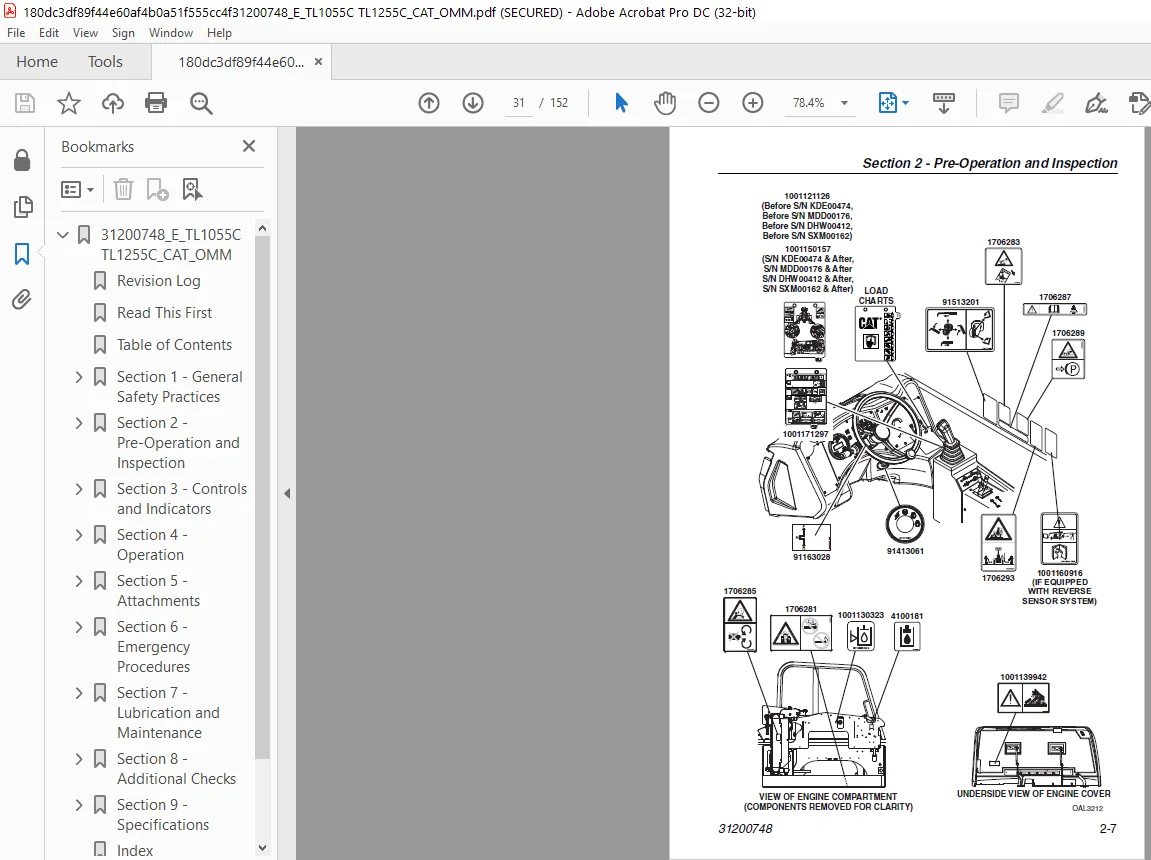This screenshot has height=860, width=1151.
Task: Expand Section 8 - Additional Checks
Action: click(x=79, y=759)
